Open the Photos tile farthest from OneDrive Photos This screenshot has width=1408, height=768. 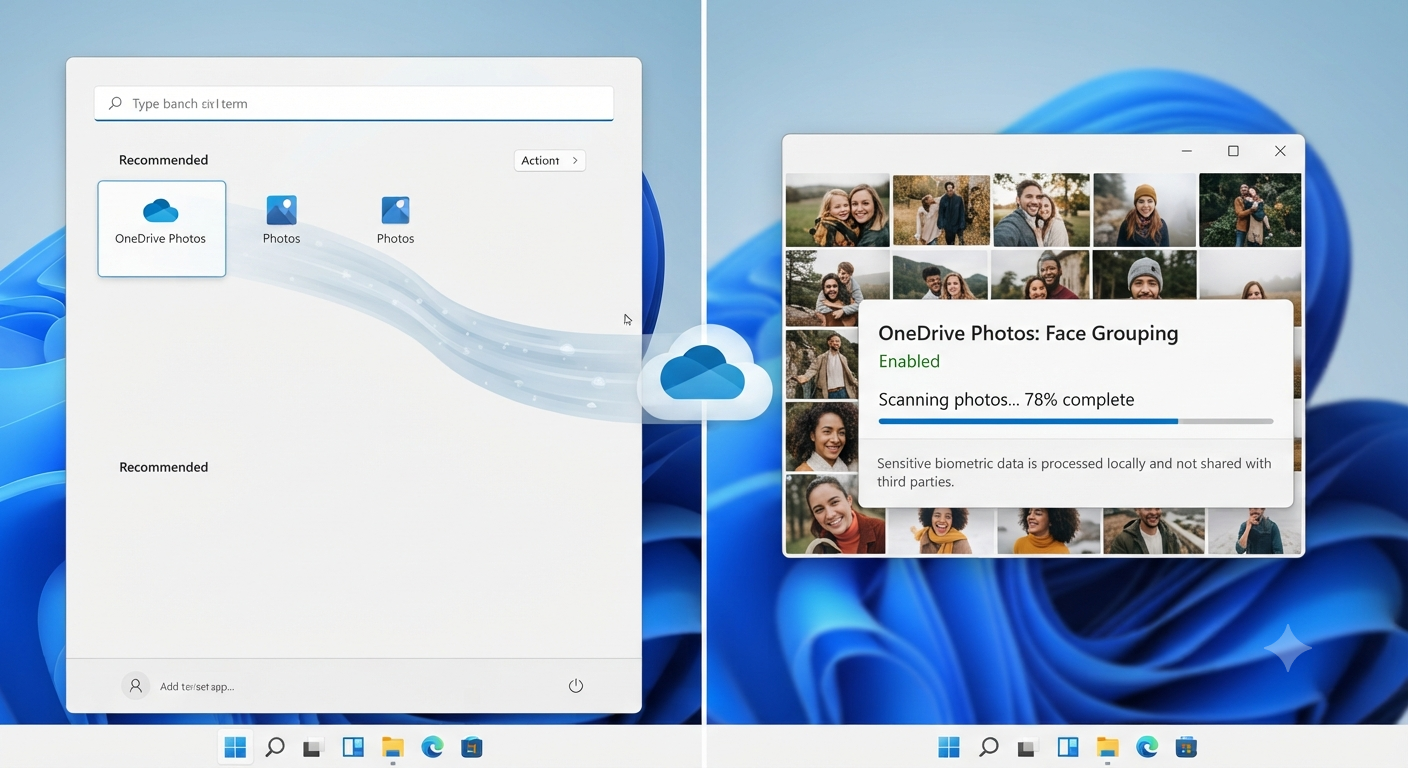tap(395, 220)
